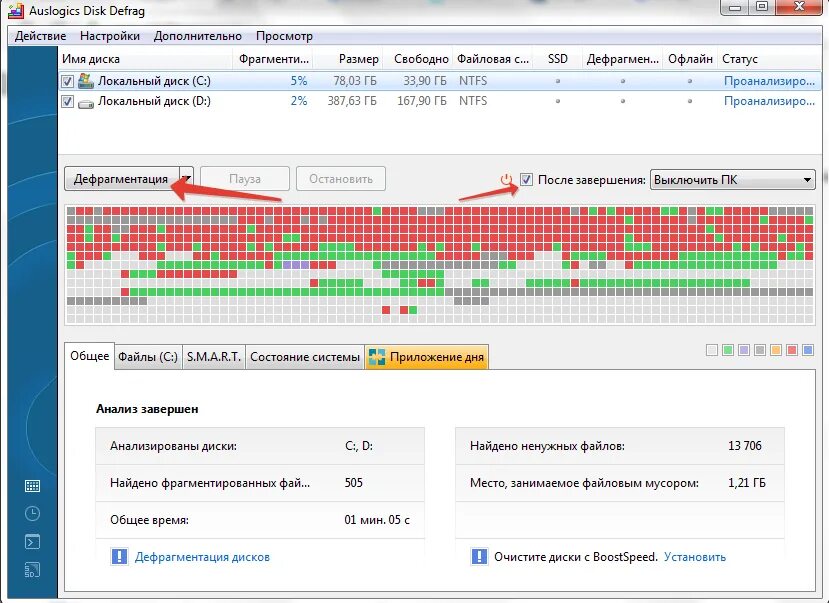Click the blue legend swatch
This screenshot has width=829, height=603.
click(x=808, y=350)
